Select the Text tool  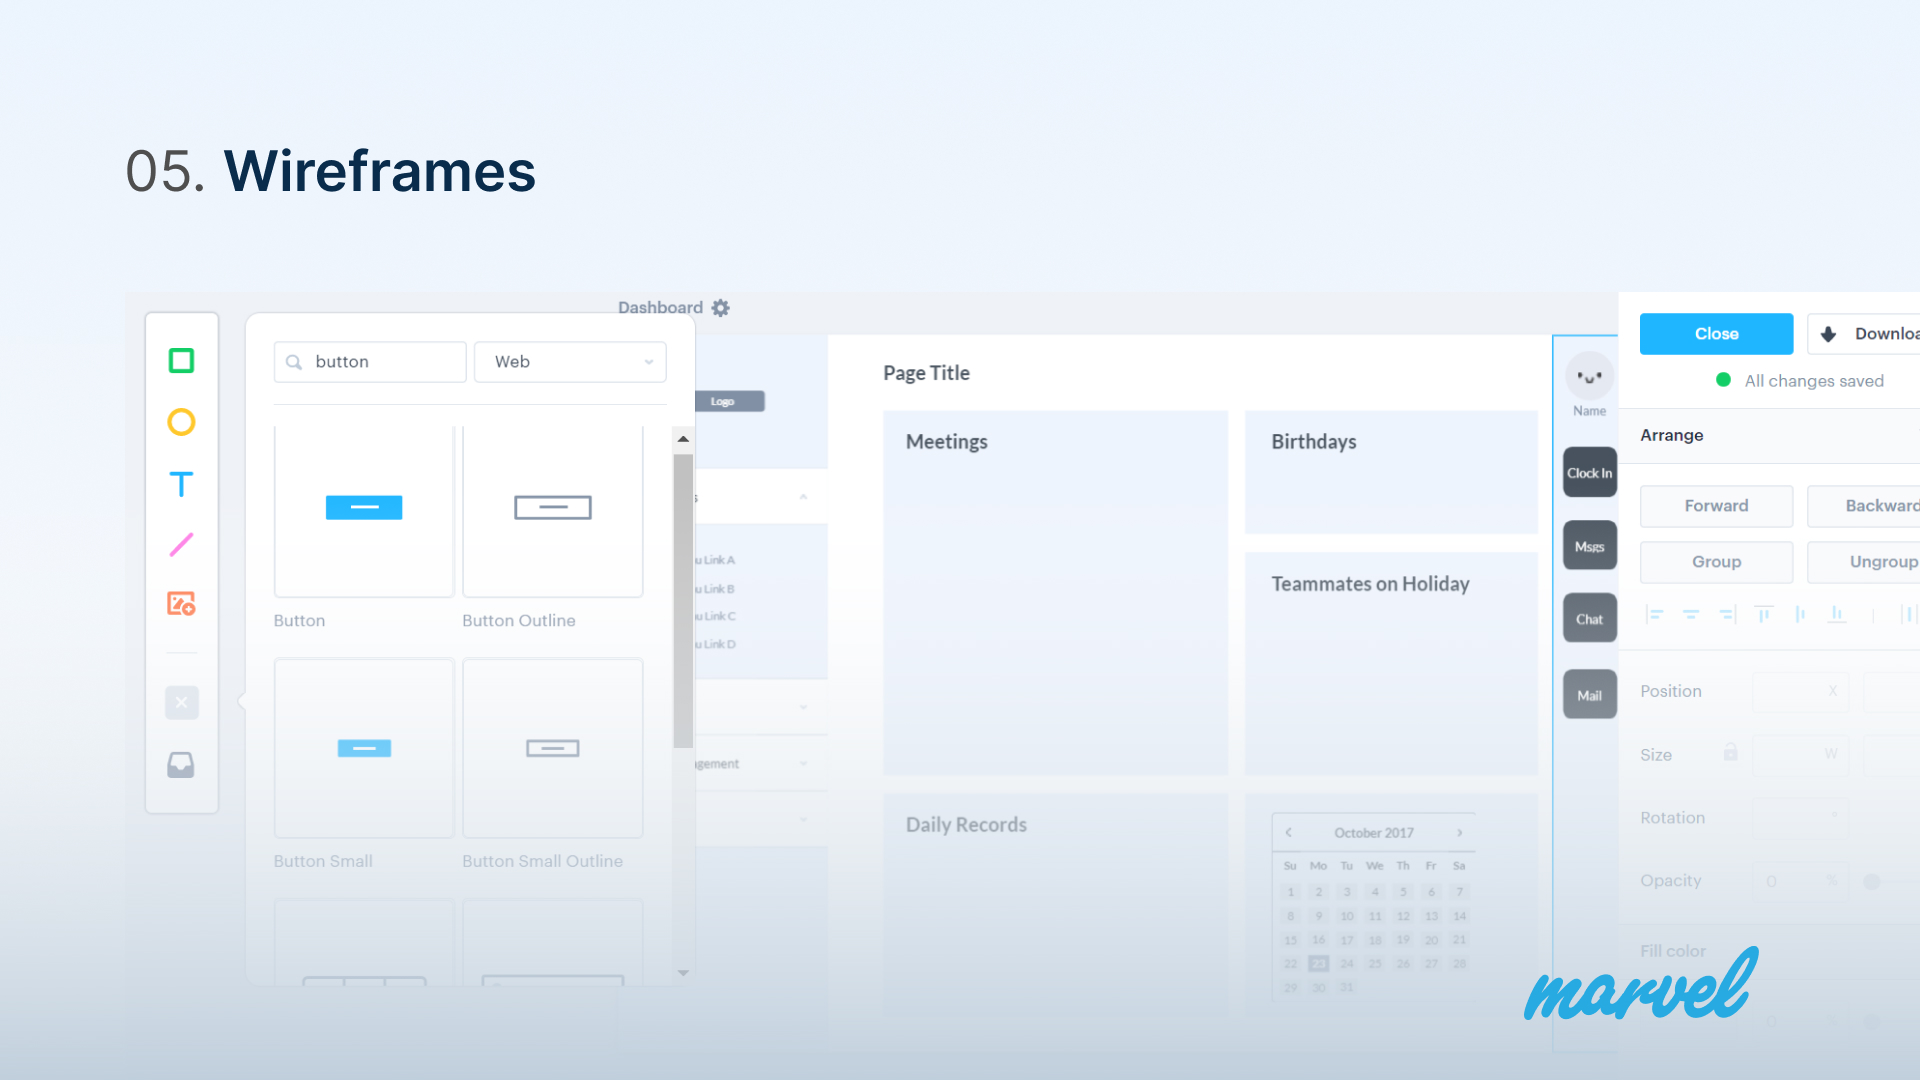181,483
